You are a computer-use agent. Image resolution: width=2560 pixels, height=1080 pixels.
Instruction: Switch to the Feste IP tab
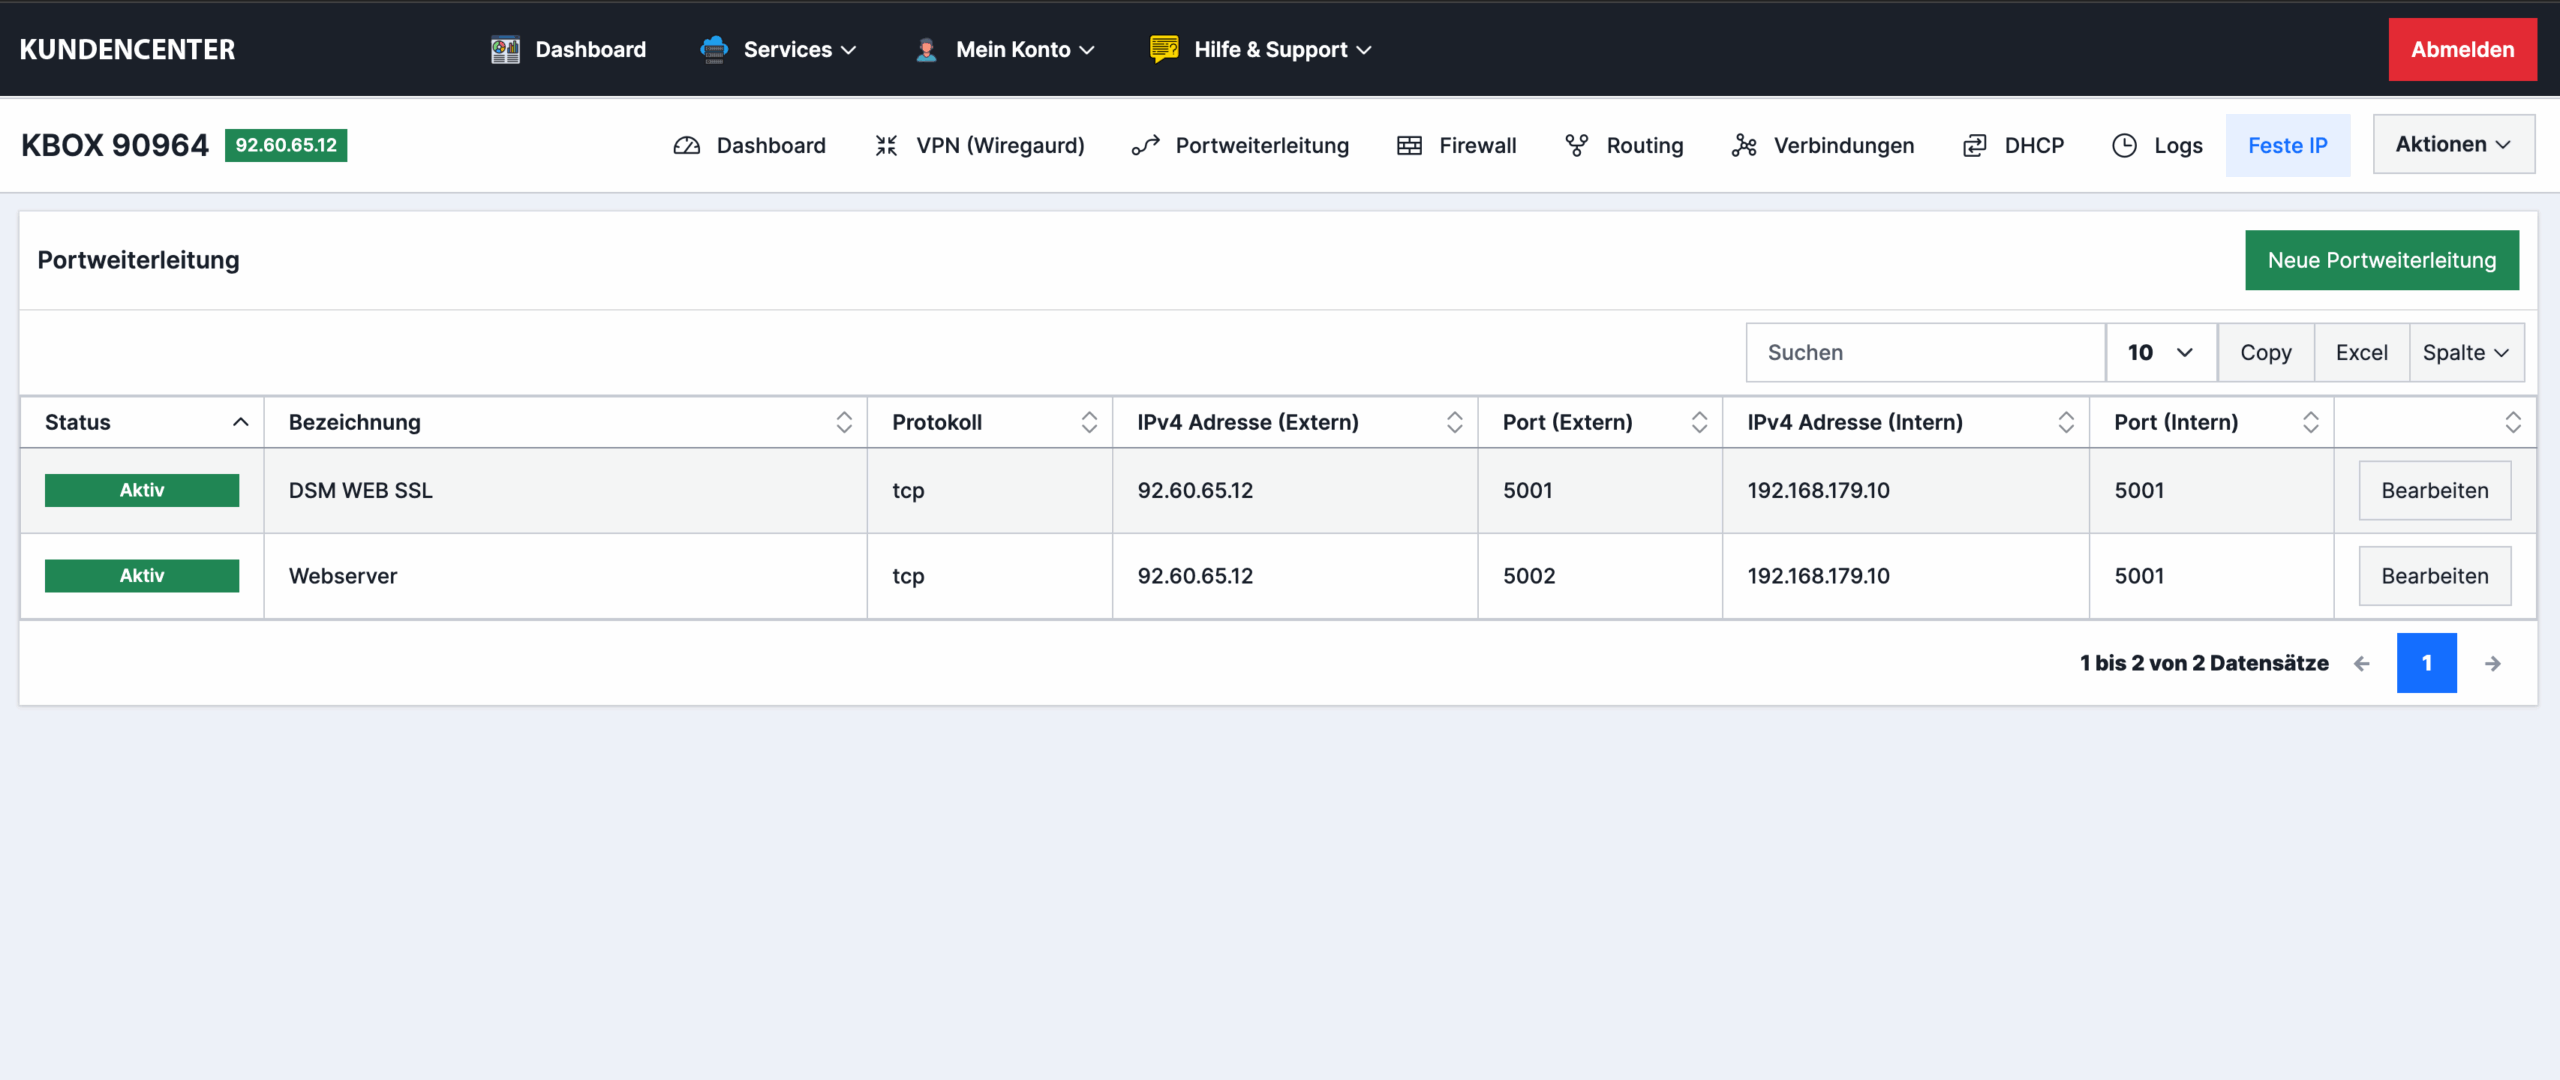tap(2287, 146)
